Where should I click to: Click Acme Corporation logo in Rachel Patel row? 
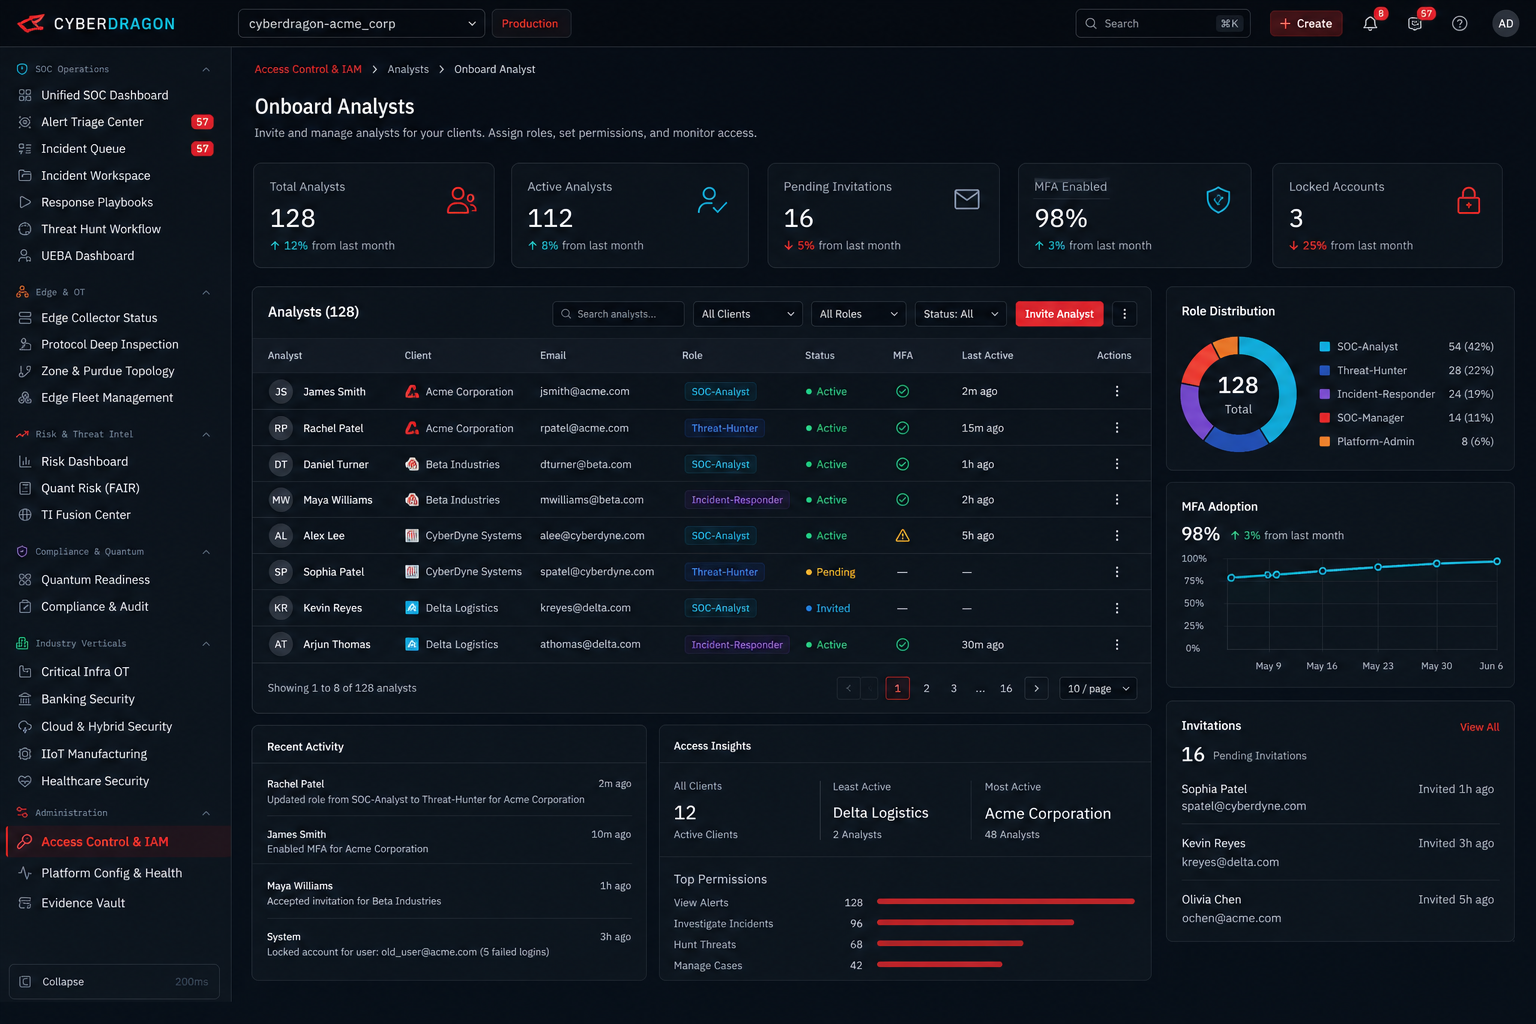(x=412, y=428)
